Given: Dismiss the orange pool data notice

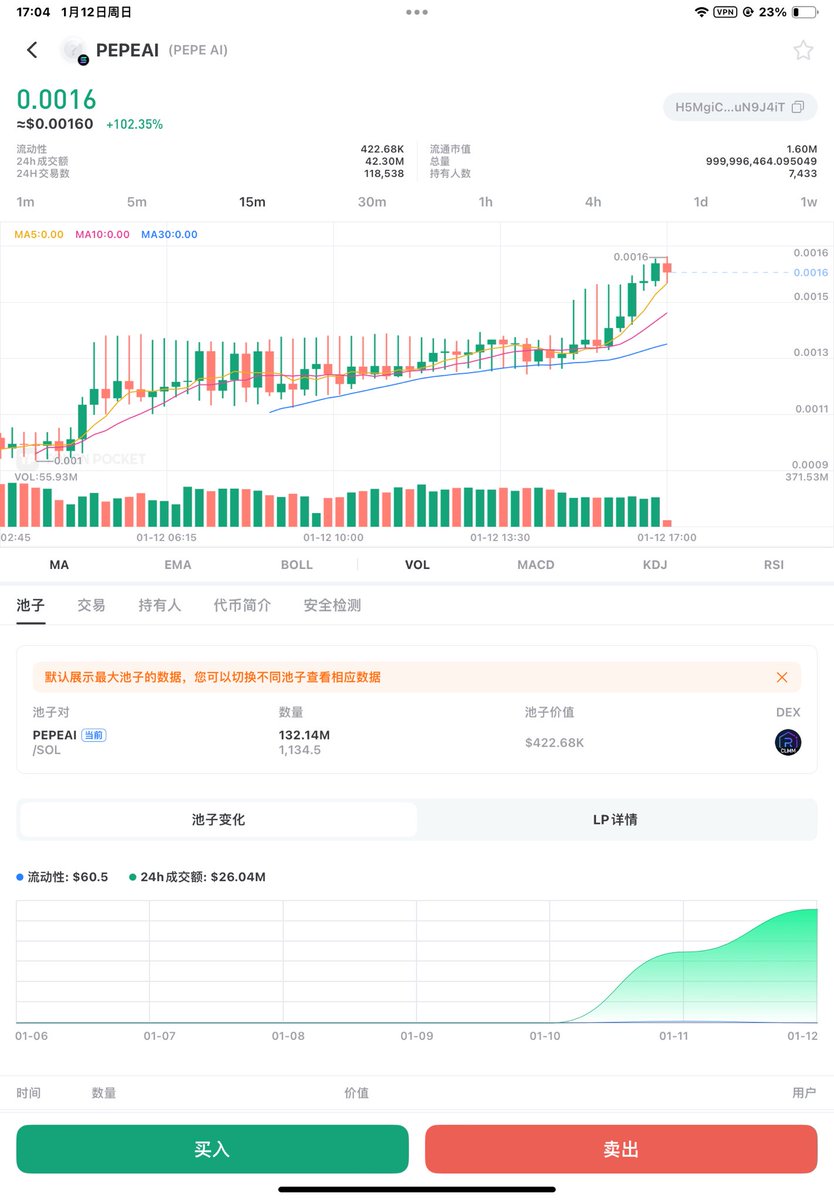Looking at the screenshot, I should pos(782,677).
